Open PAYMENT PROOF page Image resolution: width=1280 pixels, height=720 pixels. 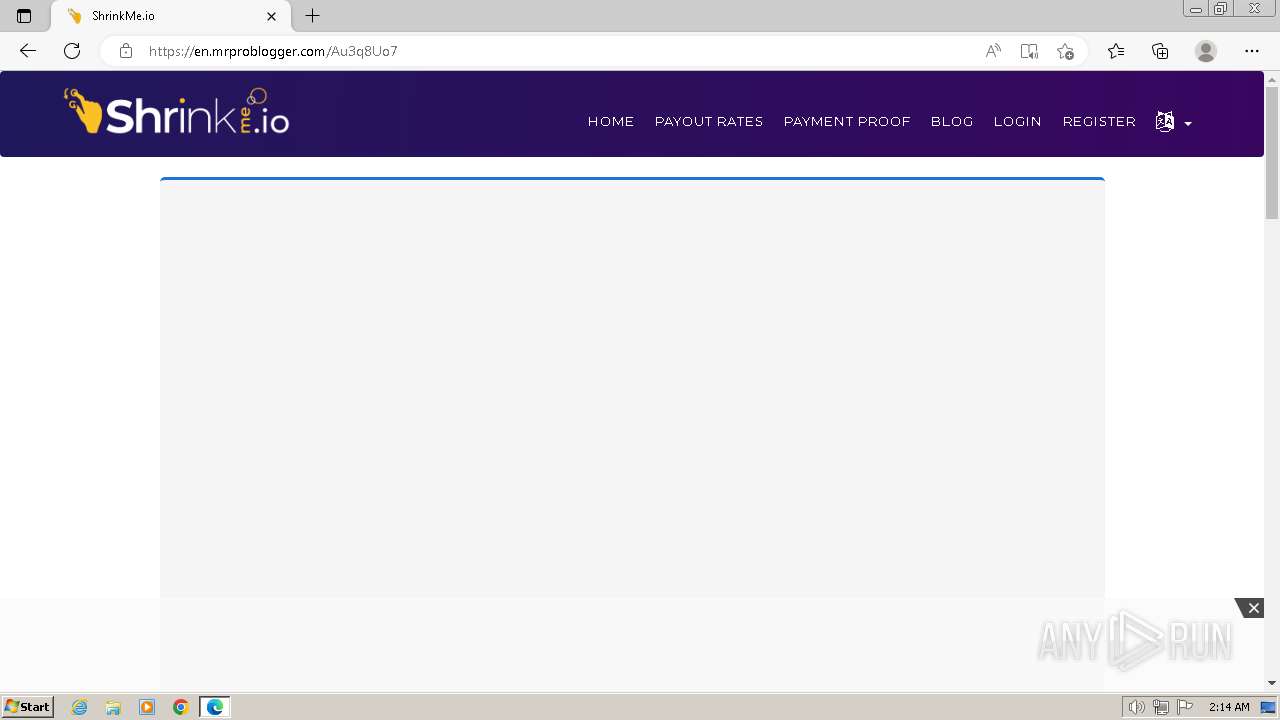tap(847, 121)
